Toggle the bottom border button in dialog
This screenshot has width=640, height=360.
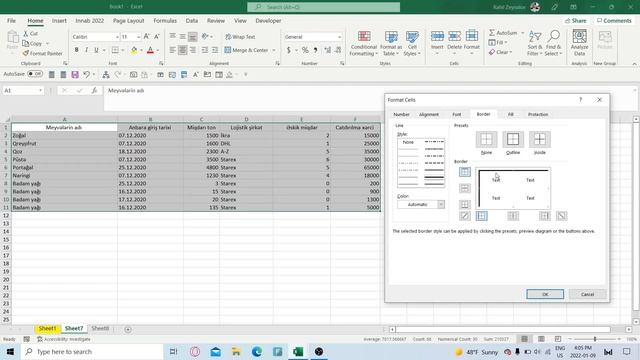click(x=464, y=204)
